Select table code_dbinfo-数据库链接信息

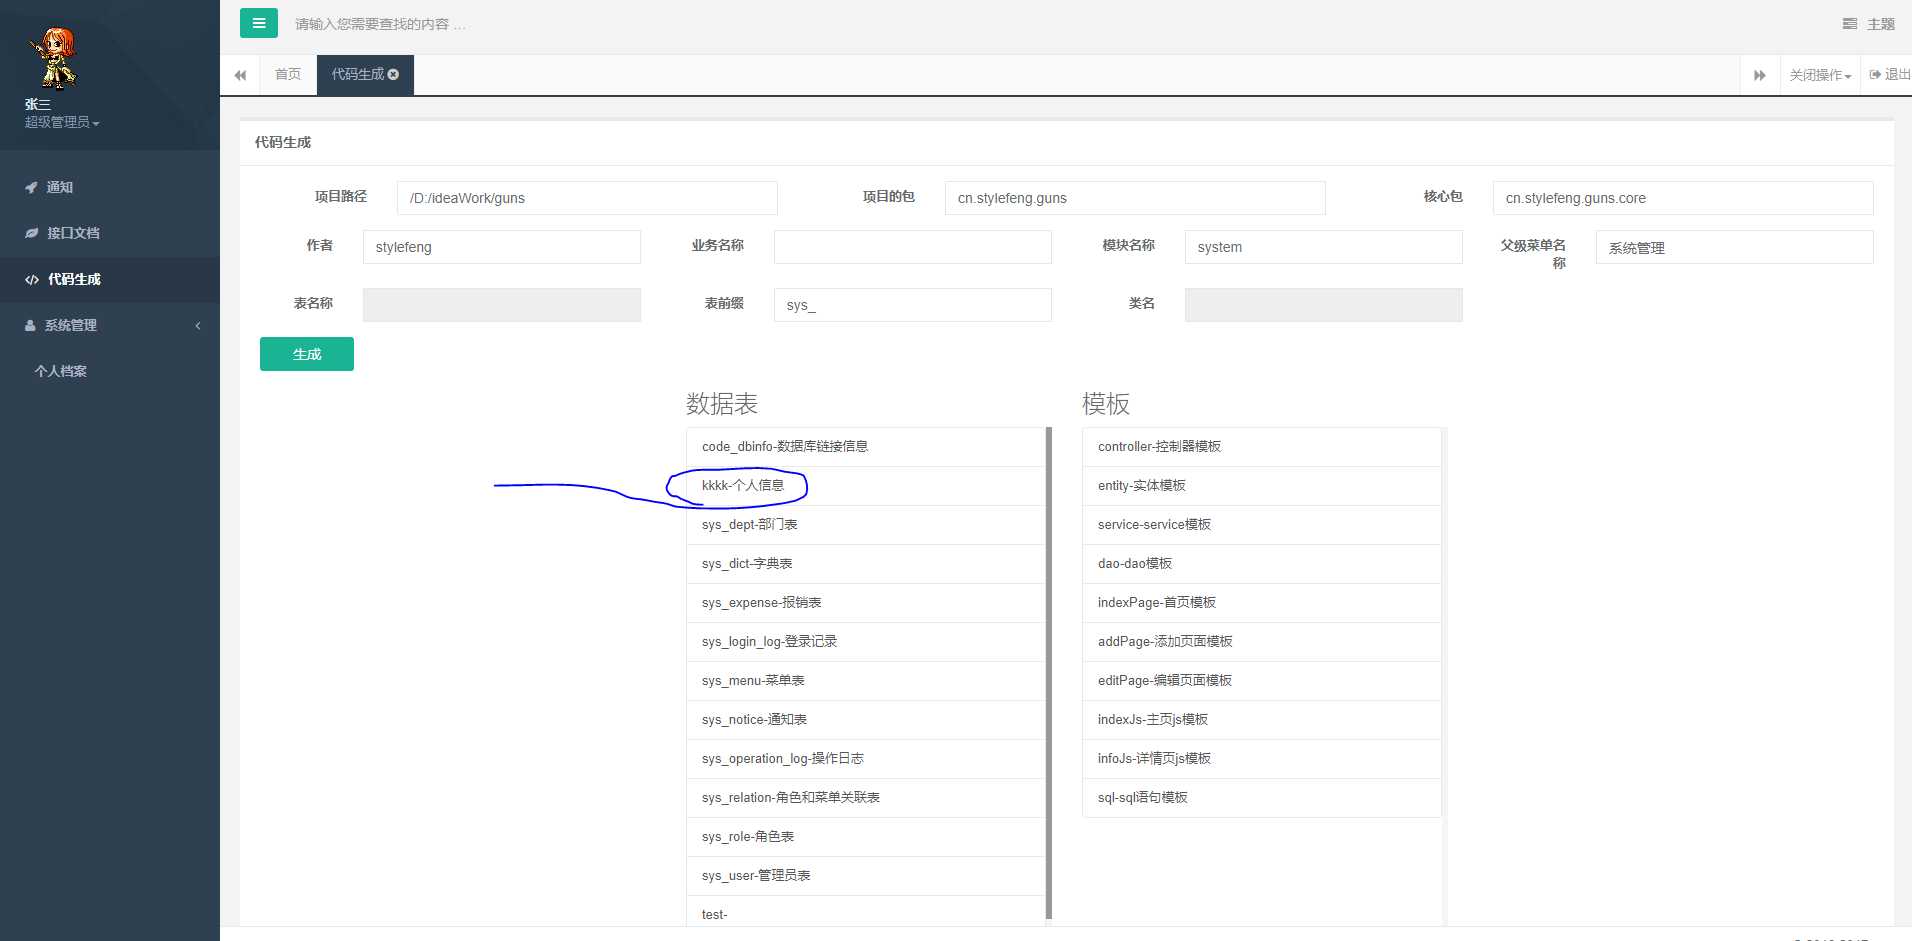point(866,447)
